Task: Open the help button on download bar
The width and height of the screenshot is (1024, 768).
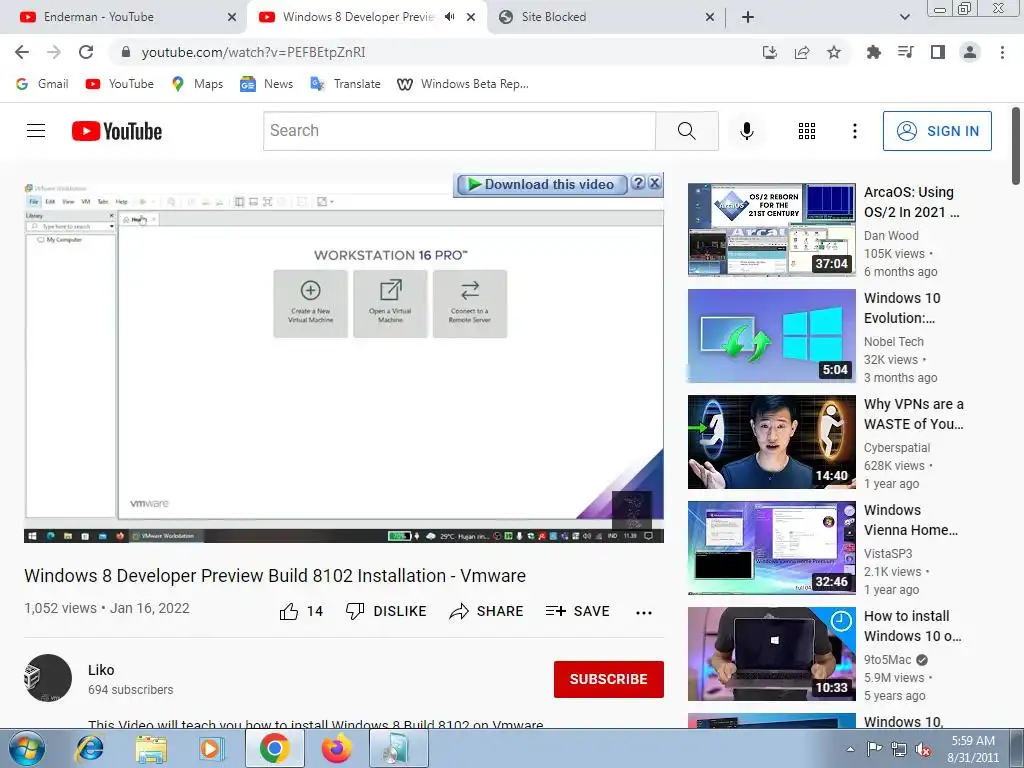Action: (x=638, y=184)
